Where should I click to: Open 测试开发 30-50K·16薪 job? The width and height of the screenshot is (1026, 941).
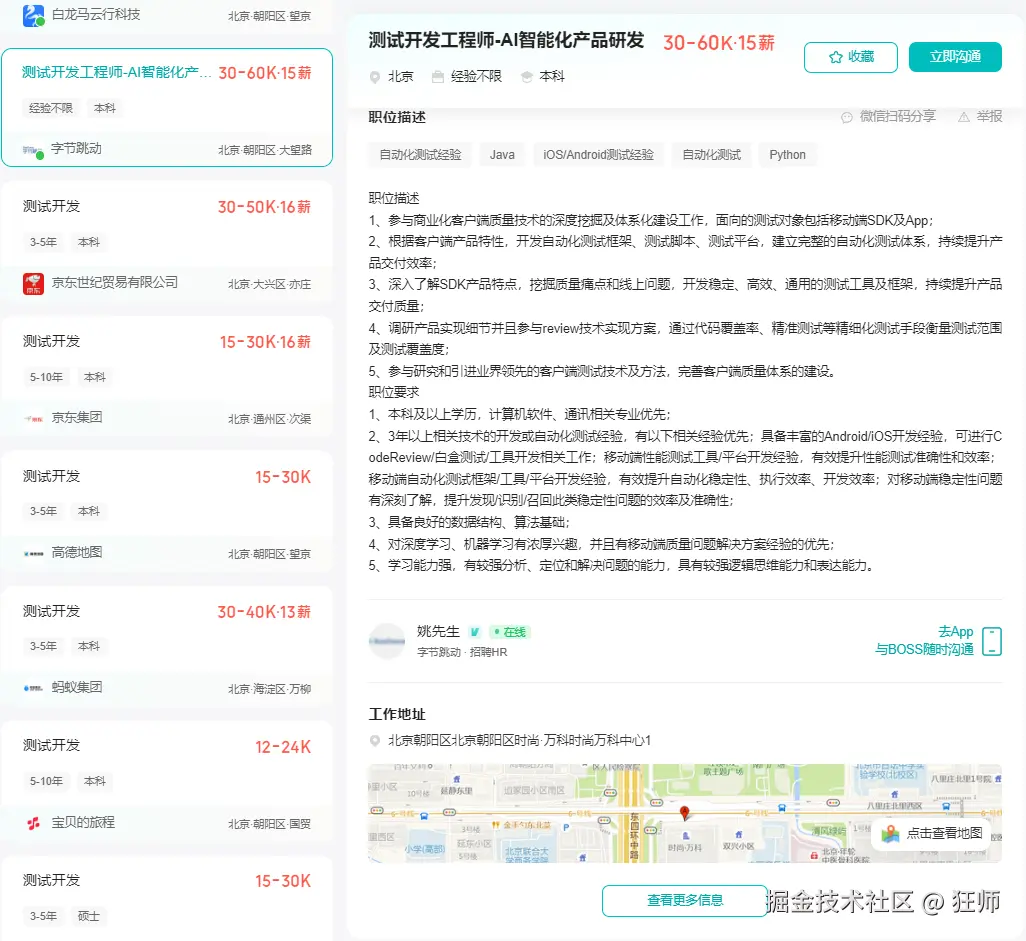167,242
